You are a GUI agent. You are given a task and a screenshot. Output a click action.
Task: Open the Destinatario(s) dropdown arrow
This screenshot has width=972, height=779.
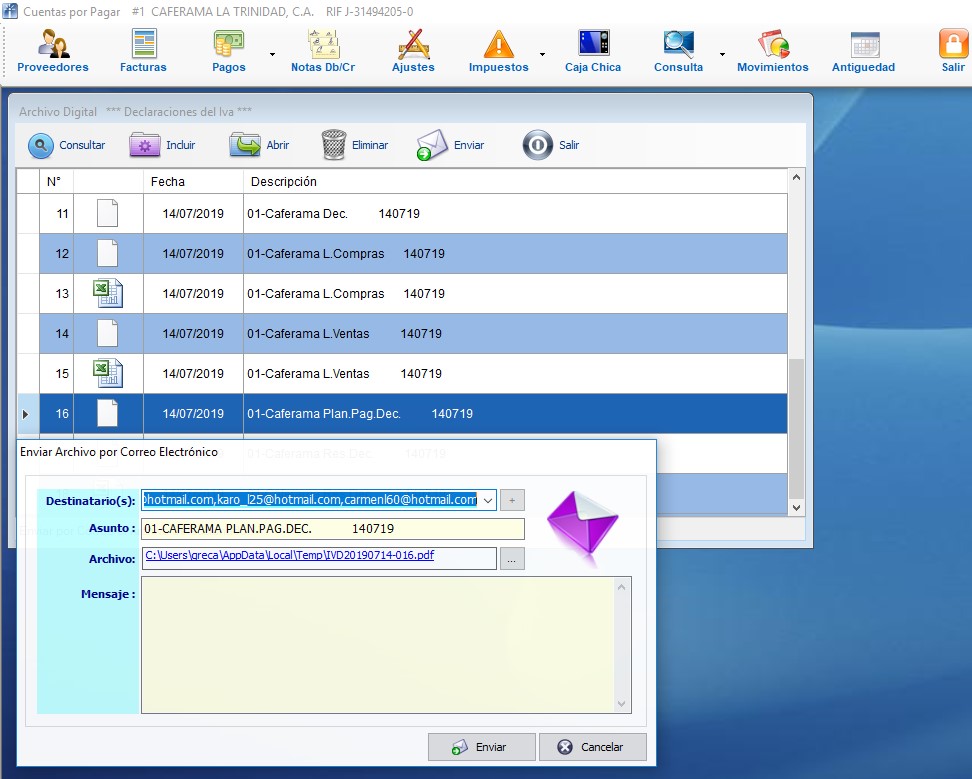[x=488, y=500]
